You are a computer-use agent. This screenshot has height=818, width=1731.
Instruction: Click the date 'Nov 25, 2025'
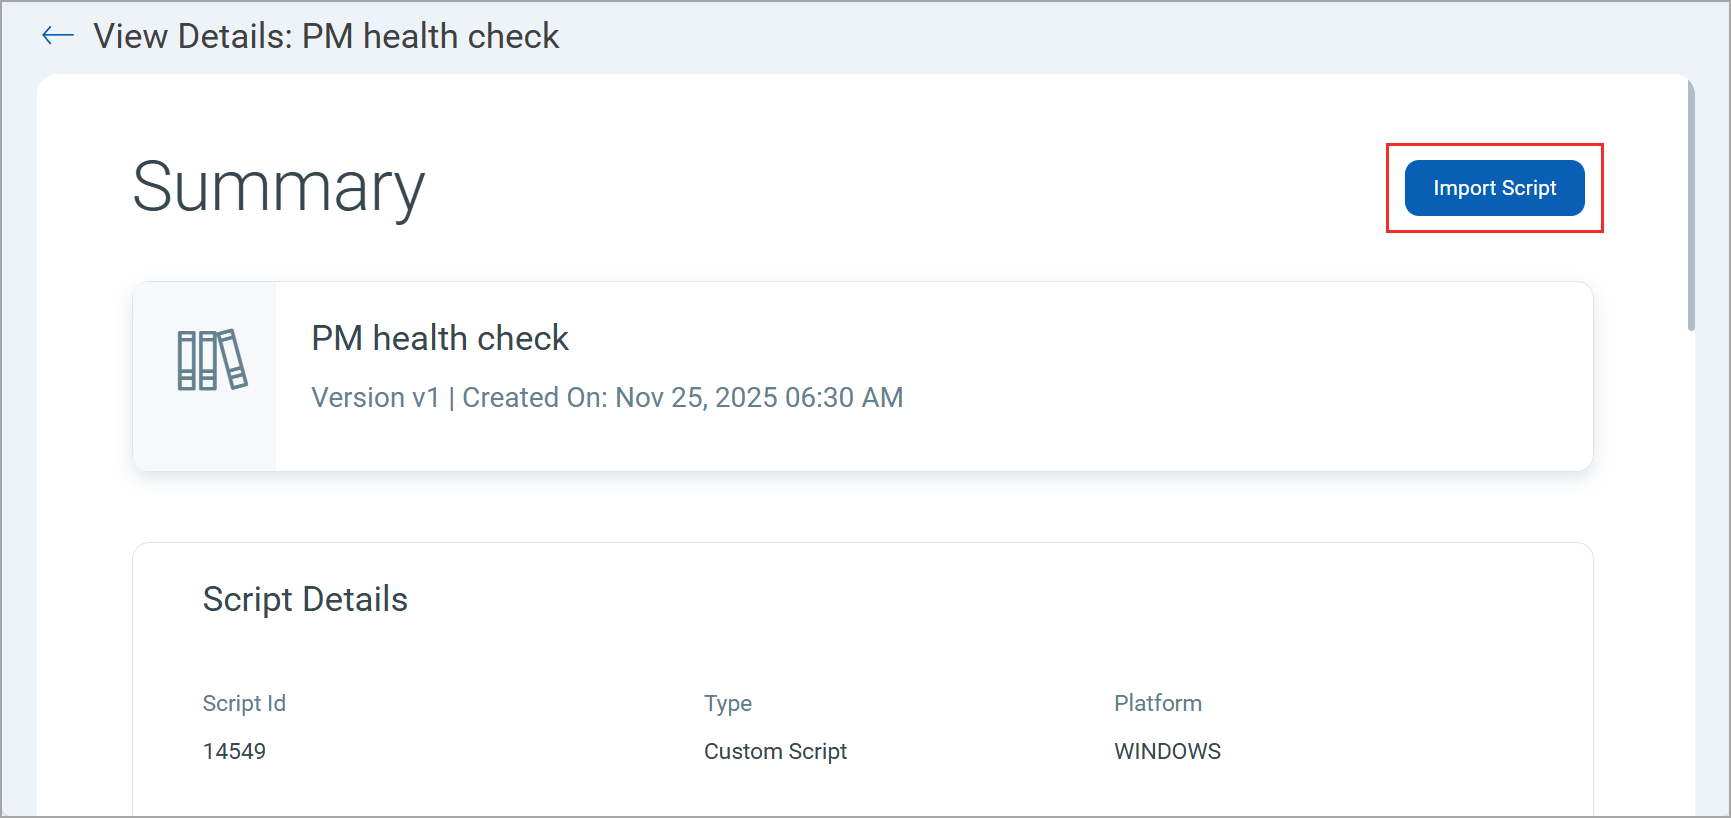pos(696,398)
